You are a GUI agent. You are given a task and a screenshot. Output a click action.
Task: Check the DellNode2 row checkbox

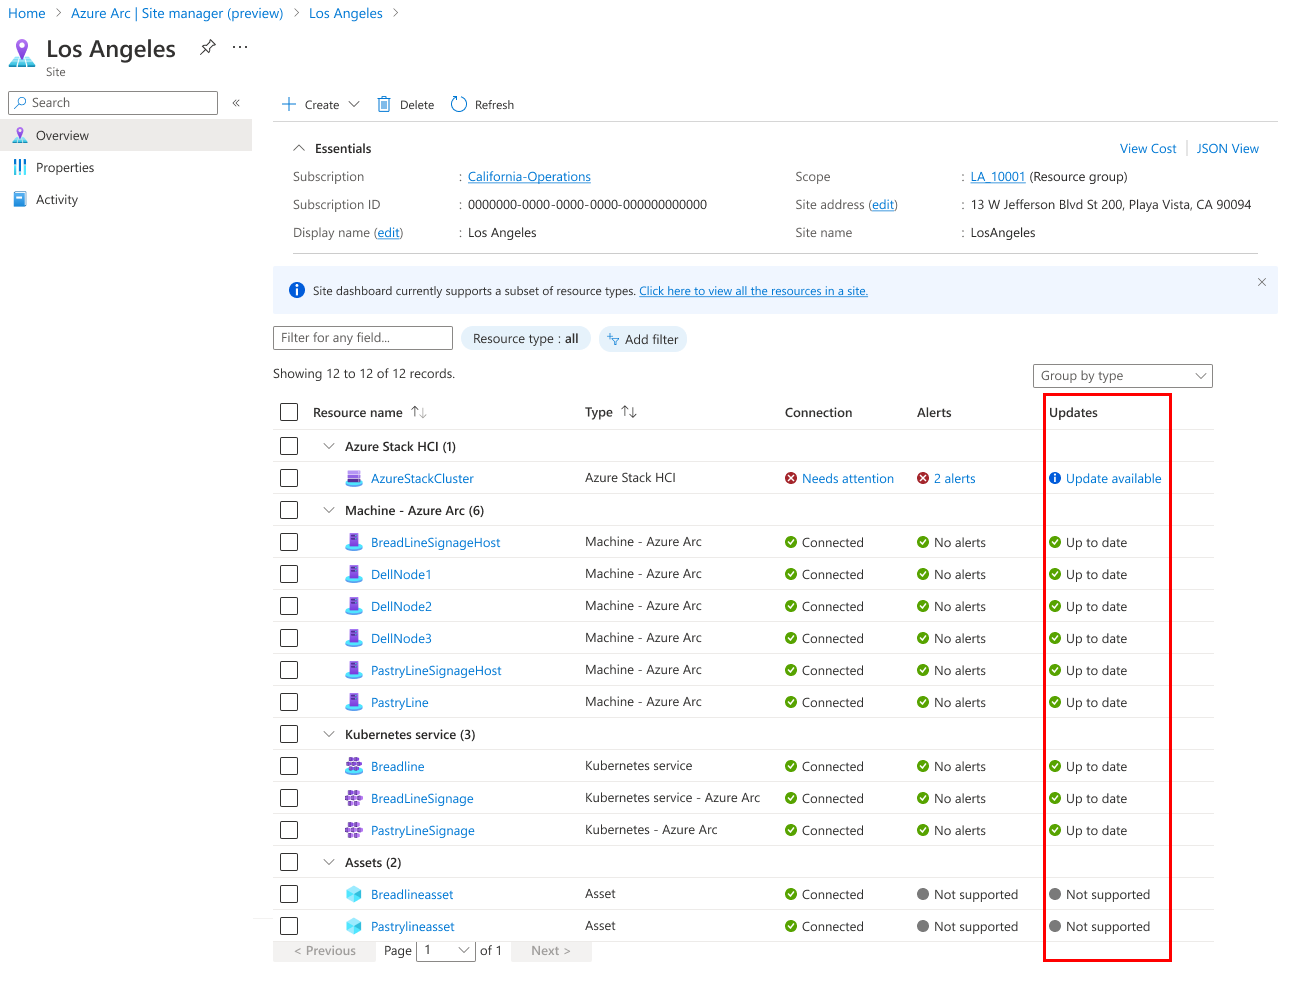(x=289, y=606)
